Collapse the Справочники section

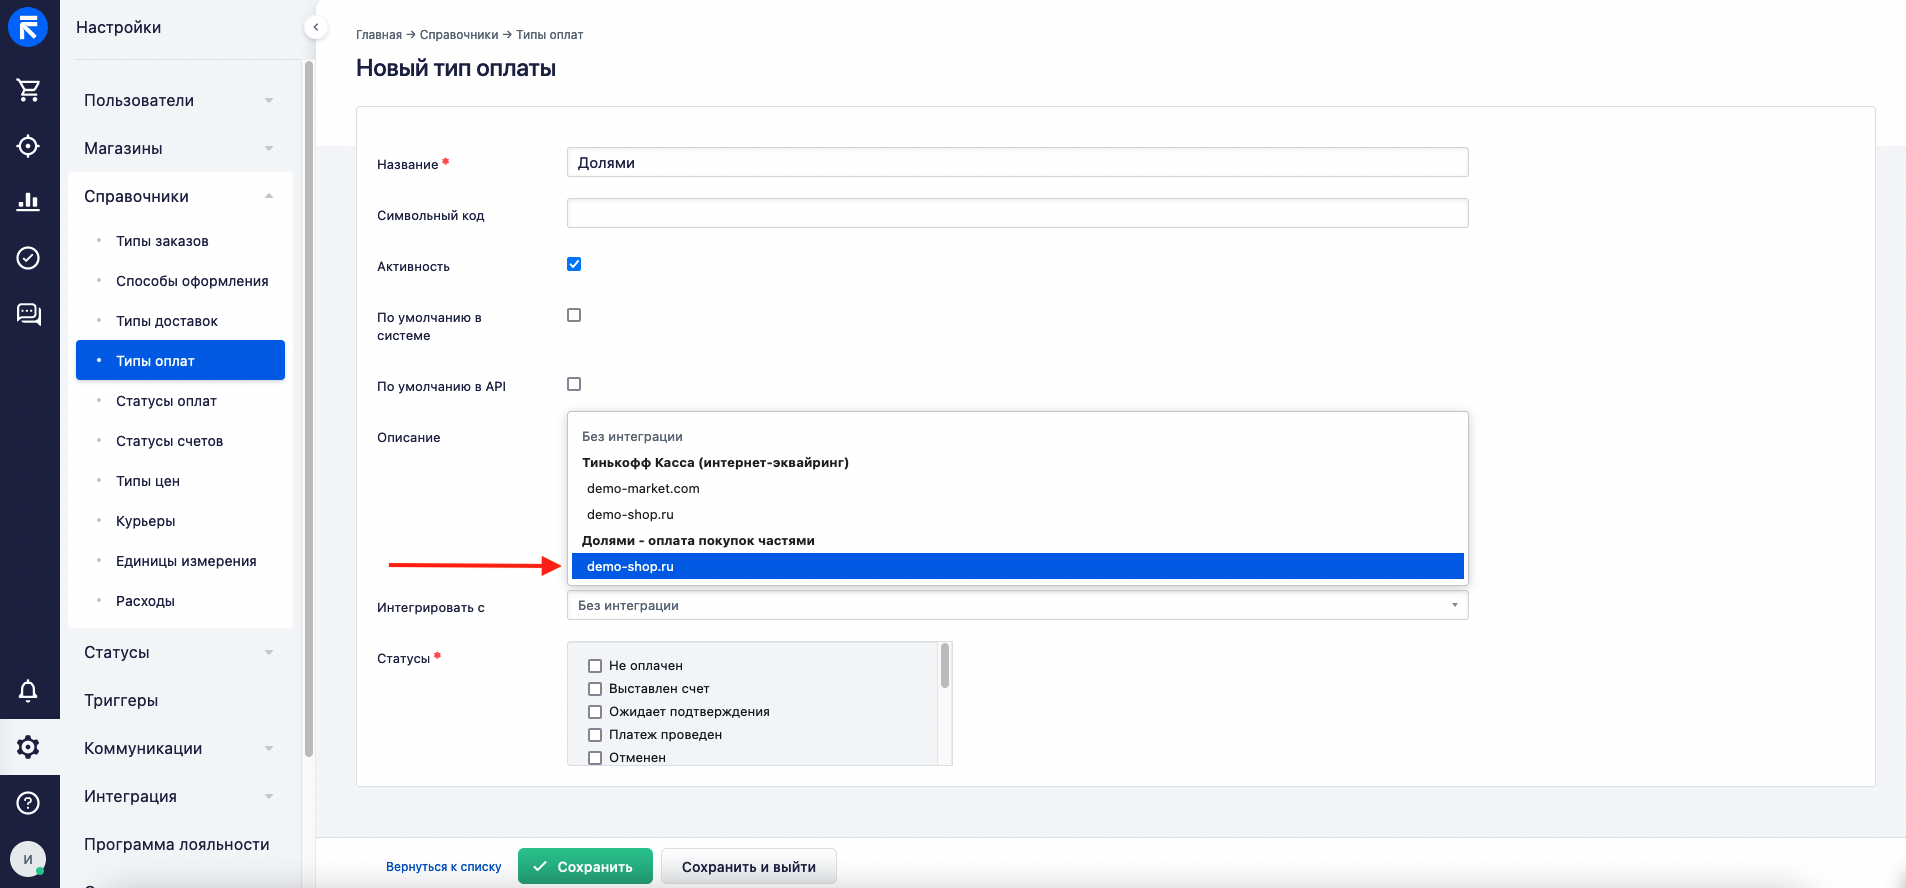pyautogui.click(x=180, y=196)
